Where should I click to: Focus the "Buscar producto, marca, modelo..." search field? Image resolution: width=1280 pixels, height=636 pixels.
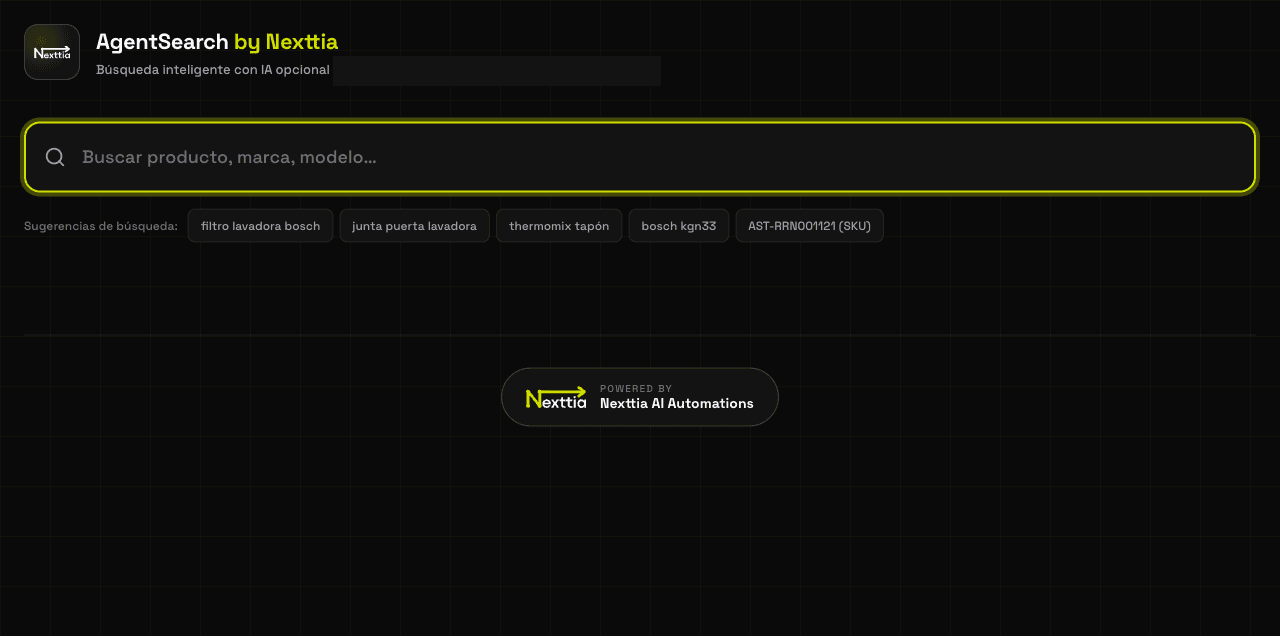click(x=640, y=157)
